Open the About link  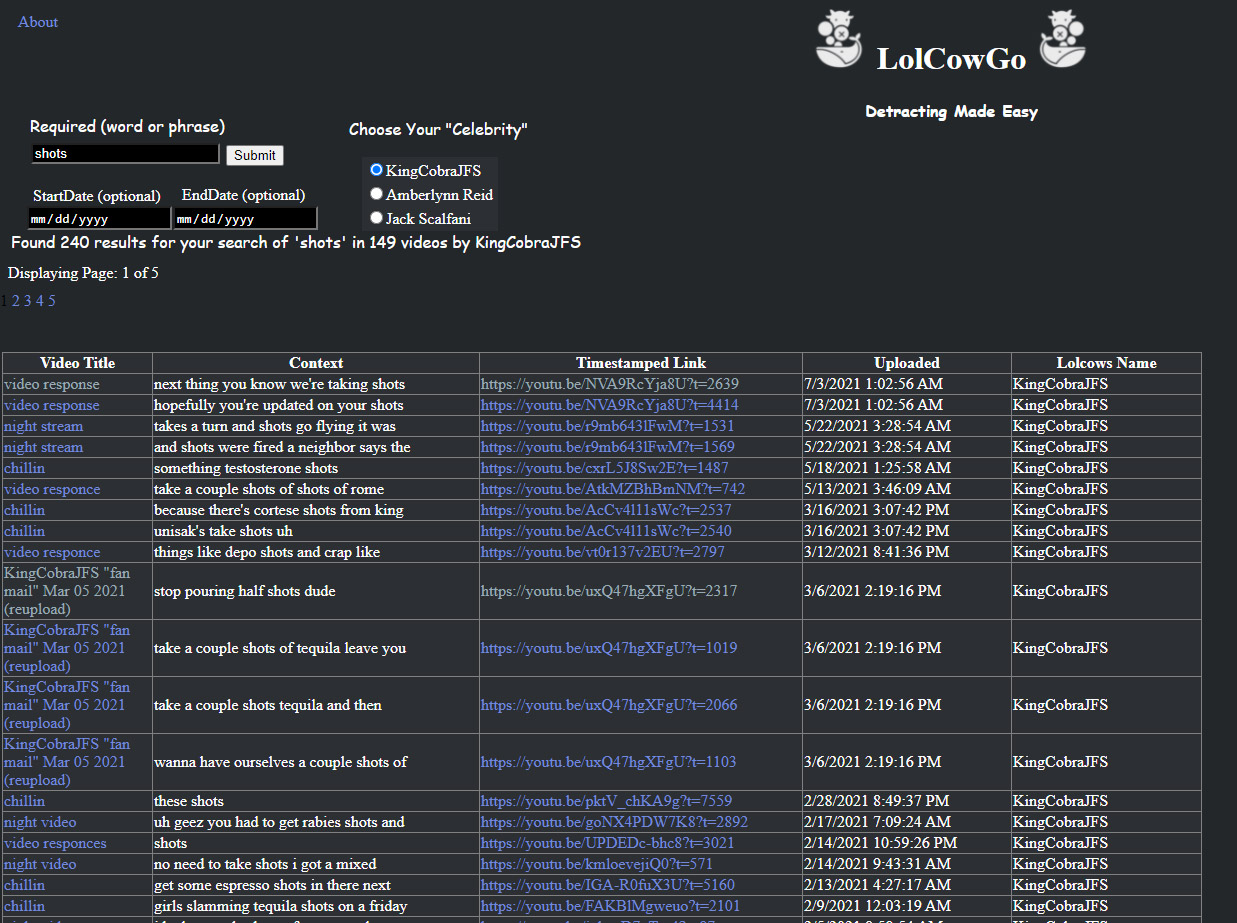[x=38, y=22]
